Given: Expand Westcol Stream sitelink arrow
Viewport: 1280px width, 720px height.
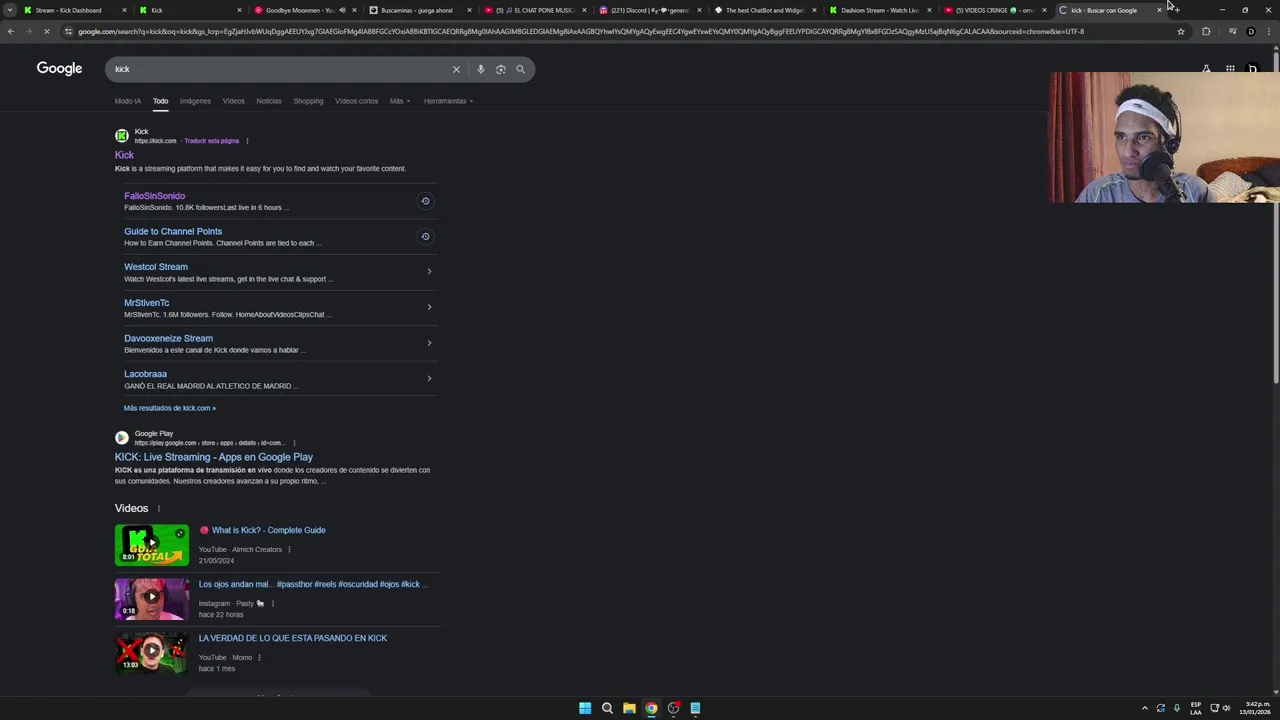Looking at the screenshot, I should click(x=429, y=271).
